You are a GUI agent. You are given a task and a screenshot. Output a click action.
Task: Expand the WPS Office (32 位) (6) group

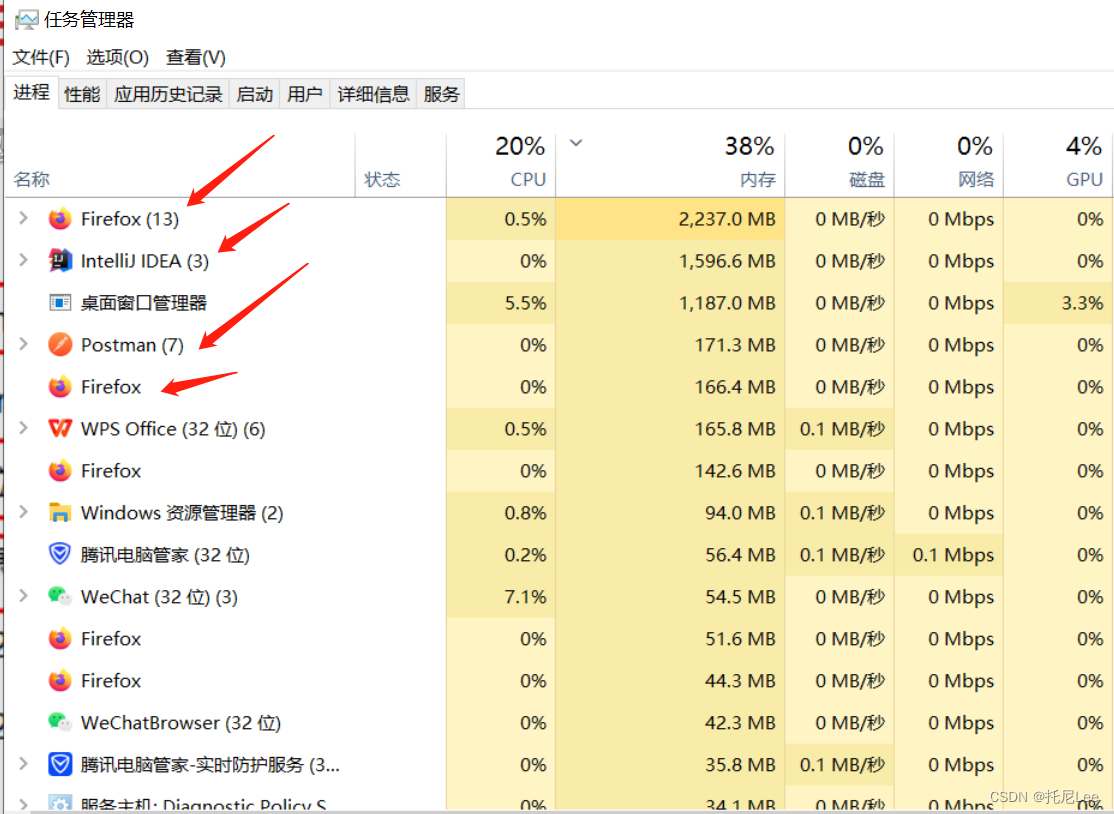pos(23,428)
